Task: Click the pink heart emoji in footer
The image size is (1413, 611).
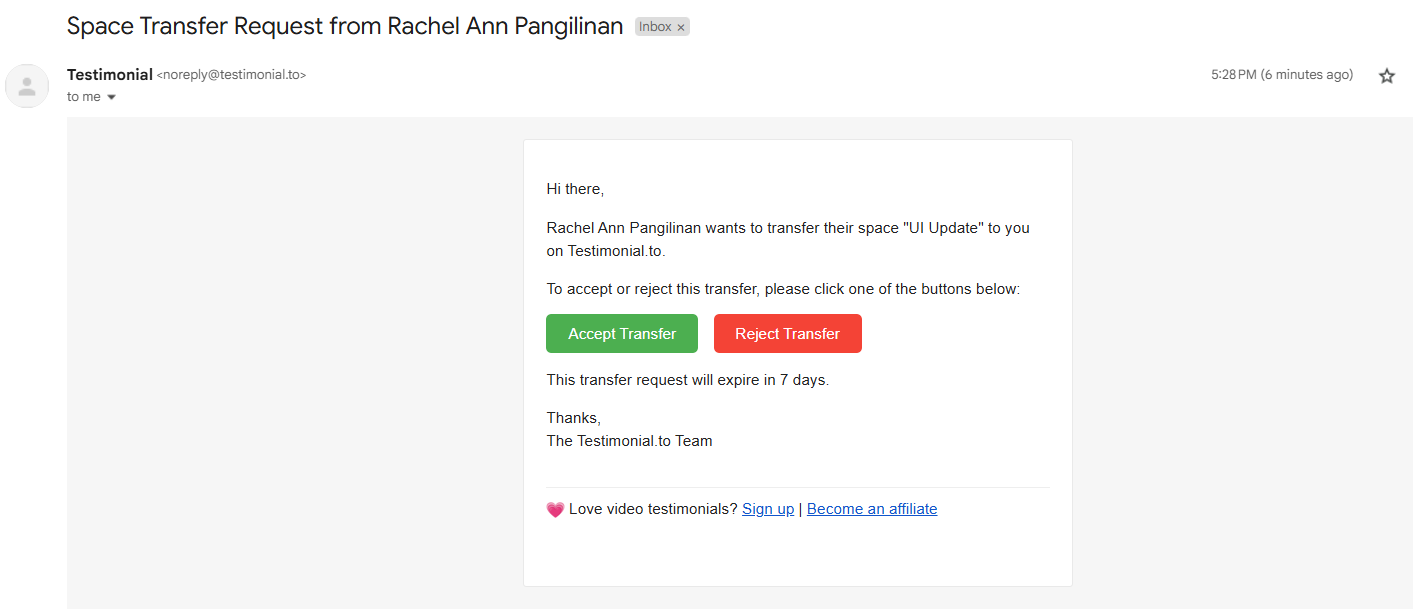Action: (x=555, y=509)
